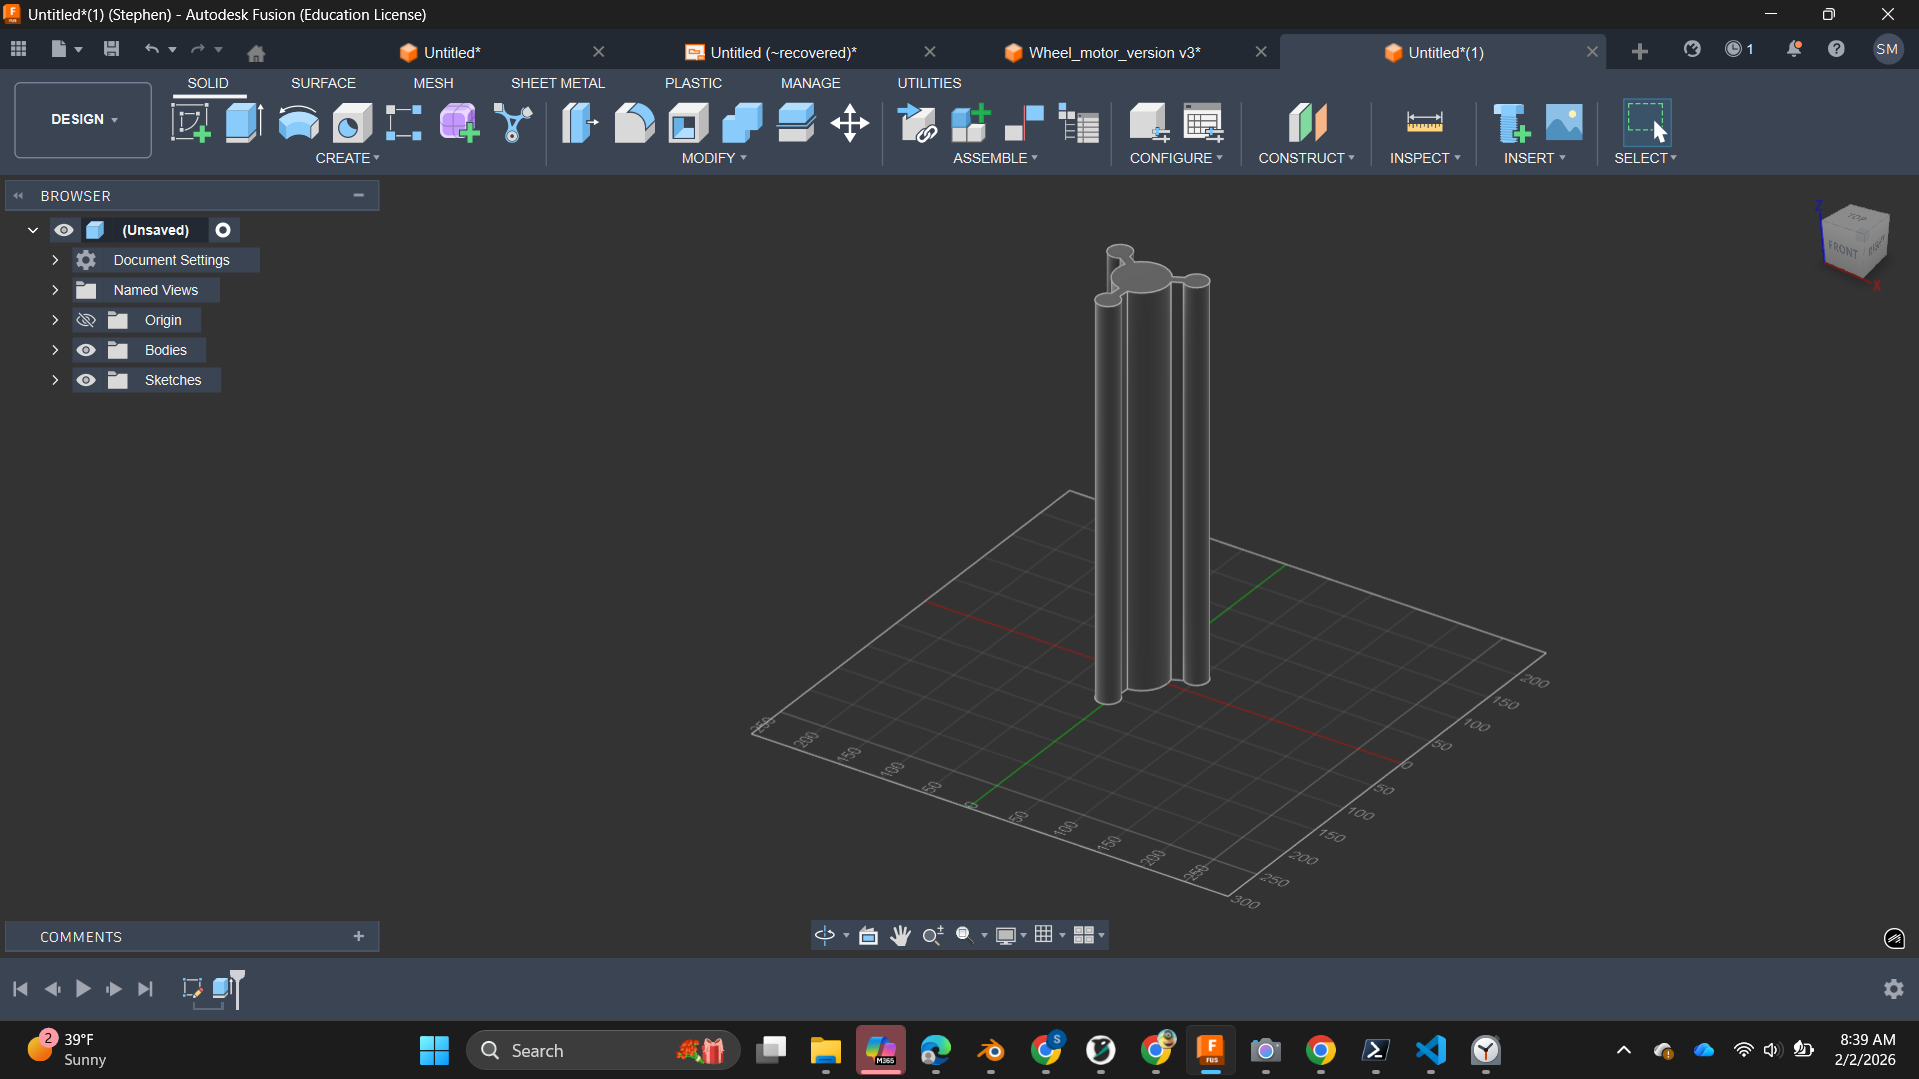Select the Revolve tool
Viewport: 1919px width, 1079px height.
[298, 123]
